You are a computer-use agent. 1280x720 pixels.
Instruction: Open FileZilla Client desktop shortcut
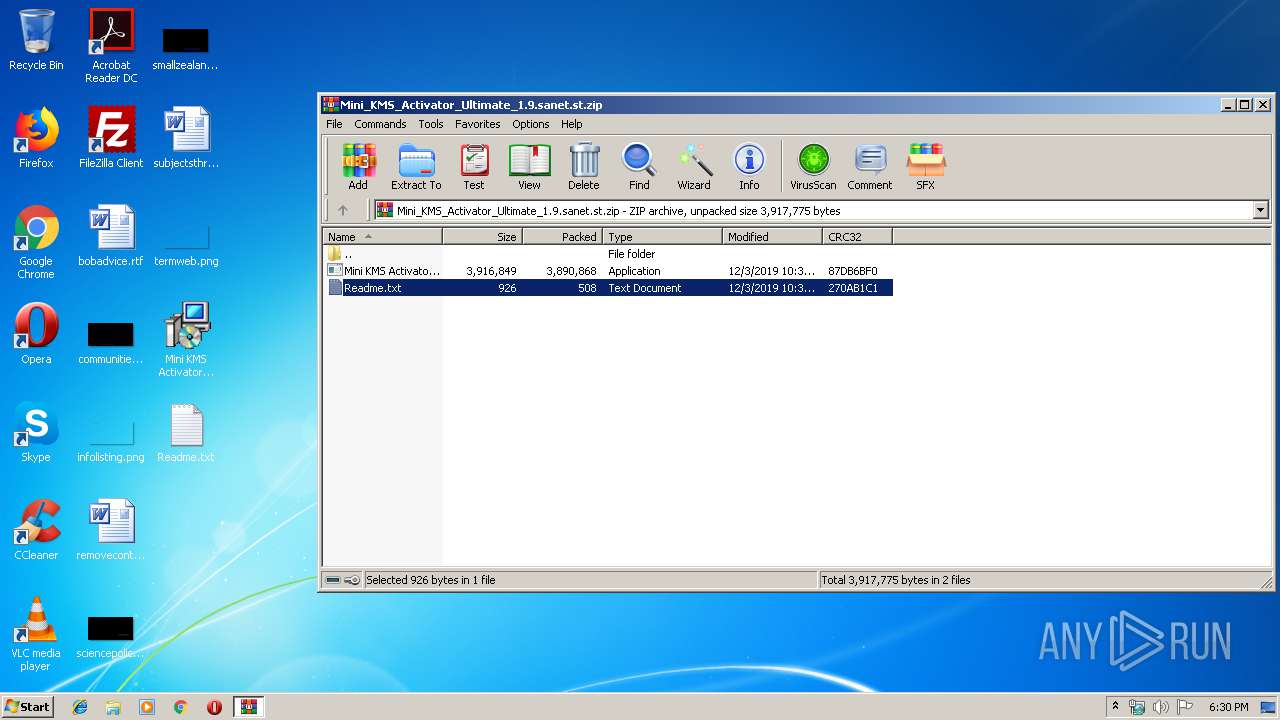pyautogui.click(x=111, y=138)
